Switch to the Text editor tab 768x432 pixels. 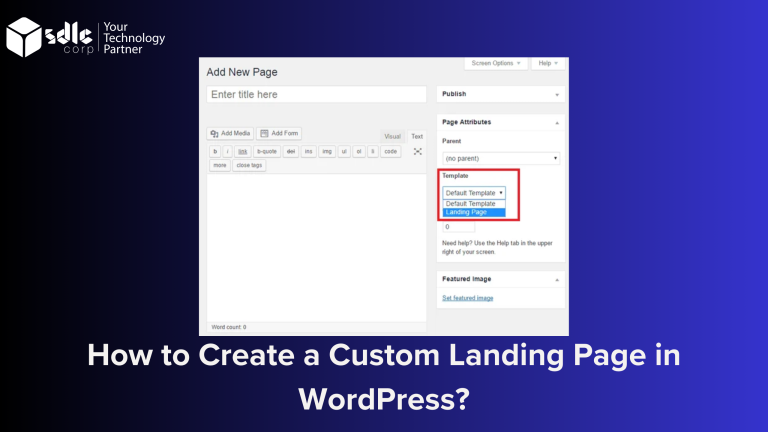(x=417, y=136)
